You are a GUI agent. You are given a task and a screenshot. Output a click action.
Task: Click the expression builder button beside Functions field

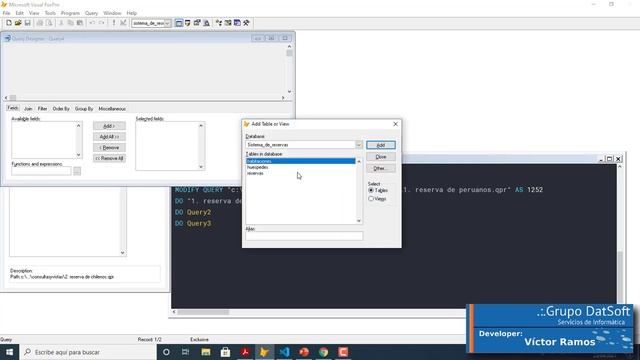[x=77, y=171]
